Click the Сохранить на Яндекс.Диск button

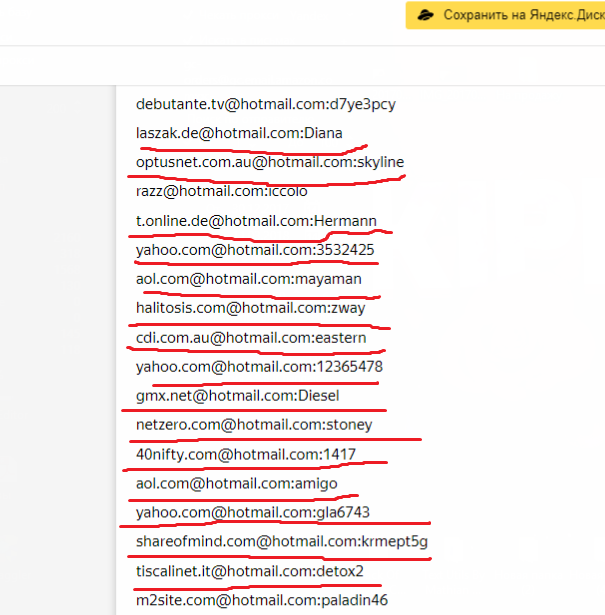505,15
